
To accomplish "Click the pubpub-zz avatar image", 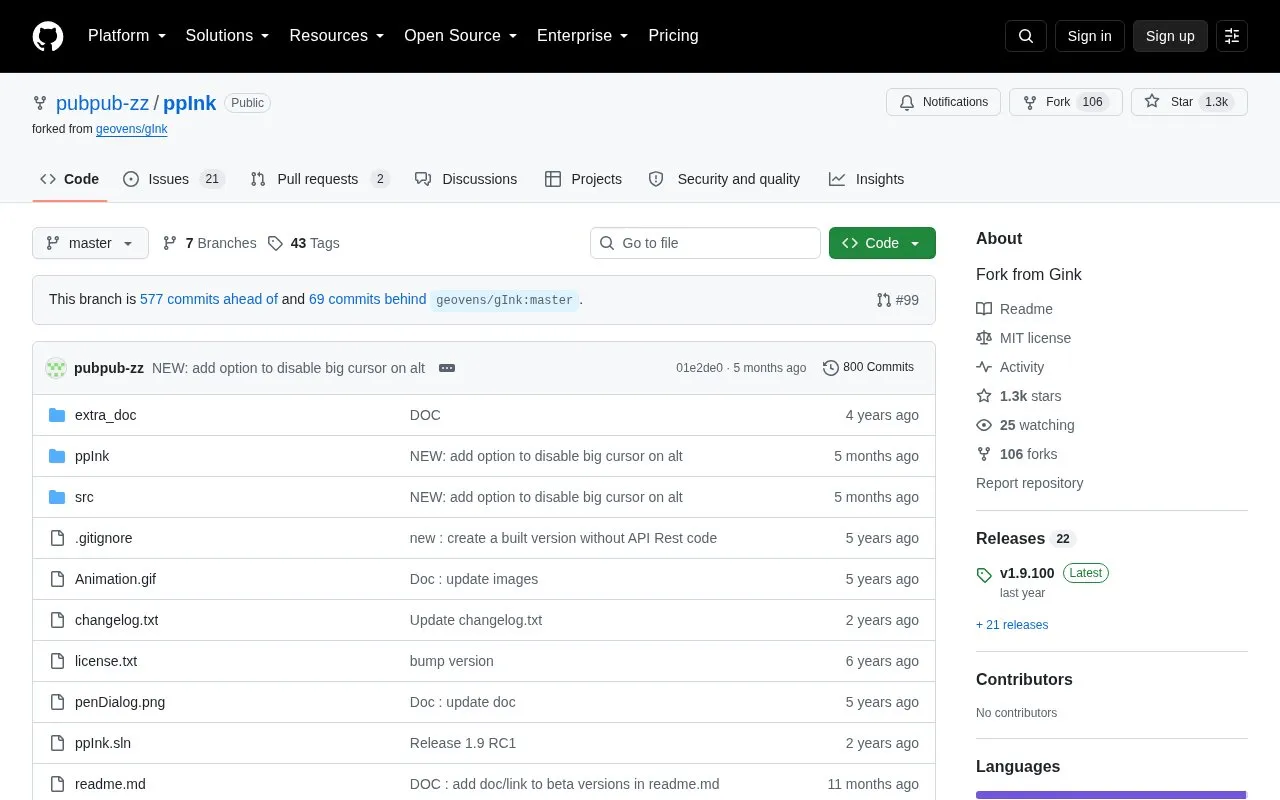I will [x=56, y=368].
